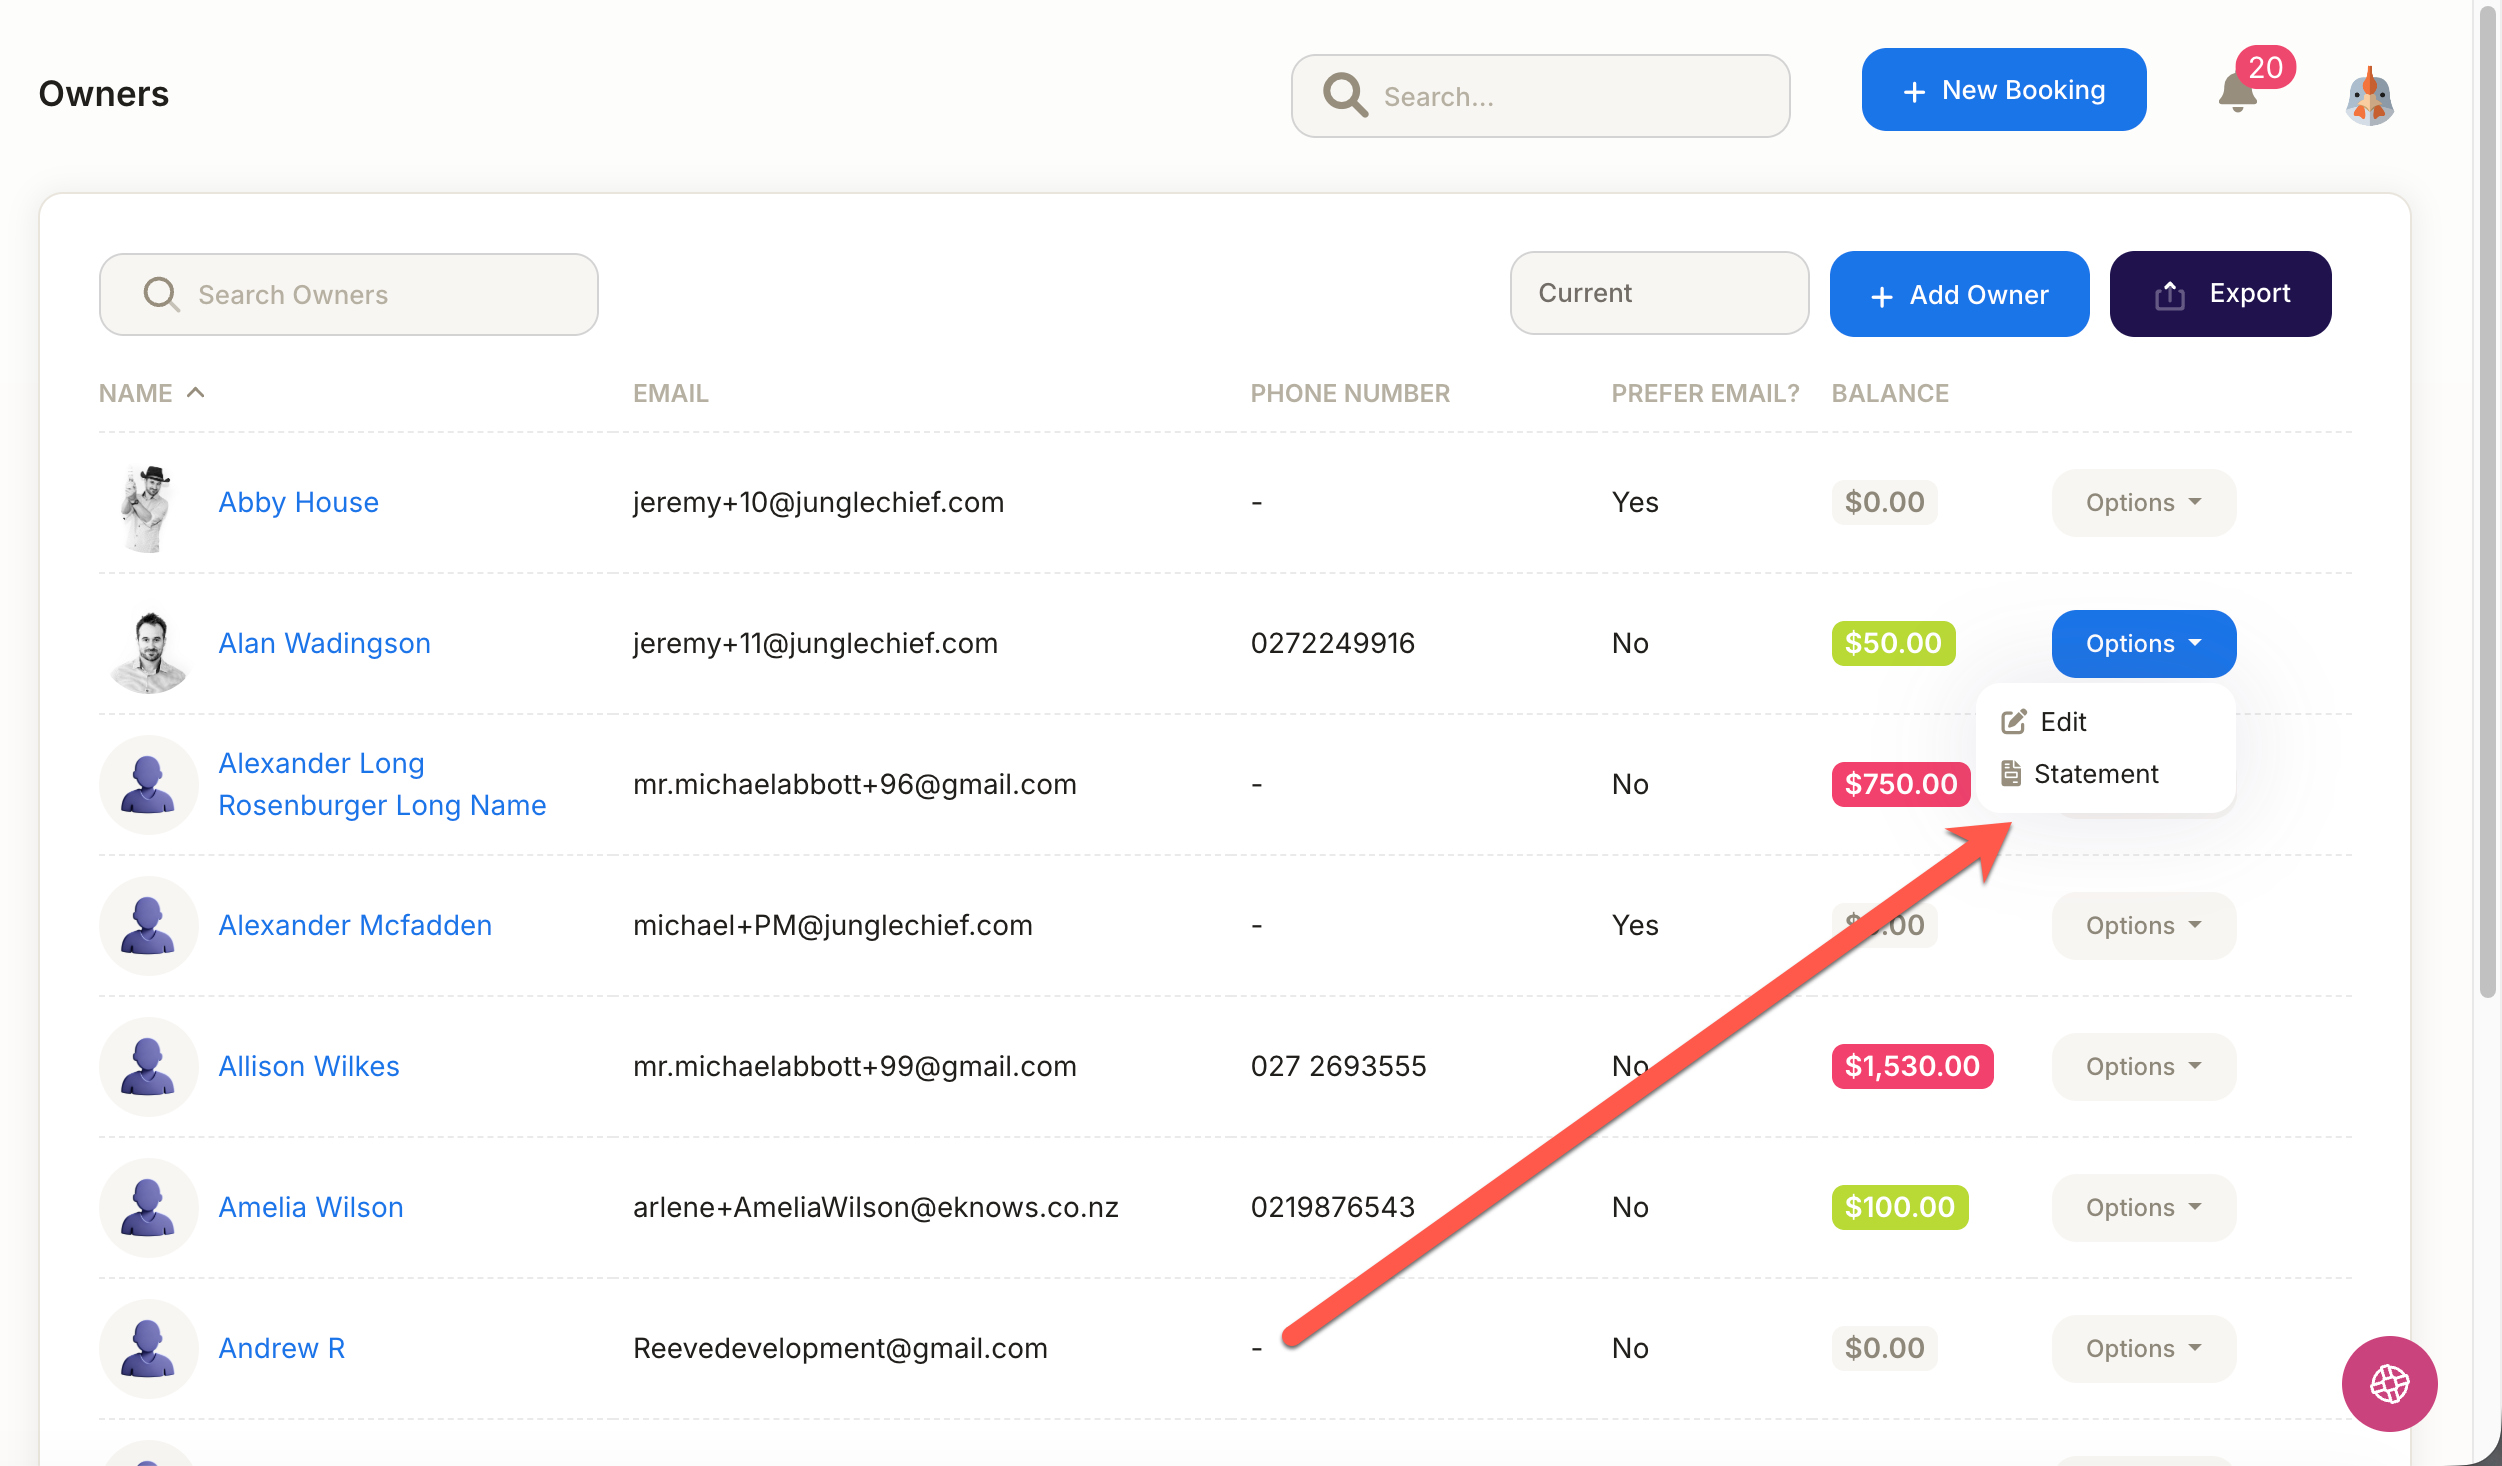Click Abby House's profile photo
The image size is (2502, 1466).
tap(148, 507)
